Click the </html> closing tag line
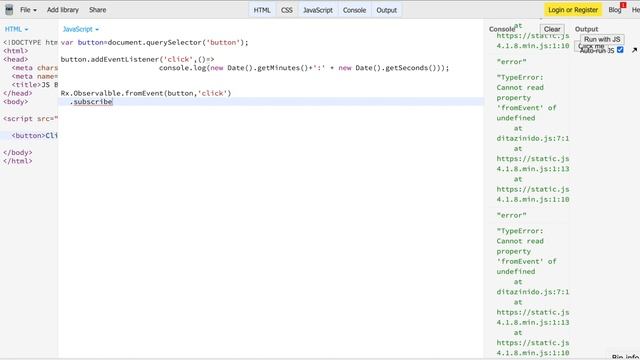This screenshot has height=360, width=640. pyautogui.click(x=18, y=161)
